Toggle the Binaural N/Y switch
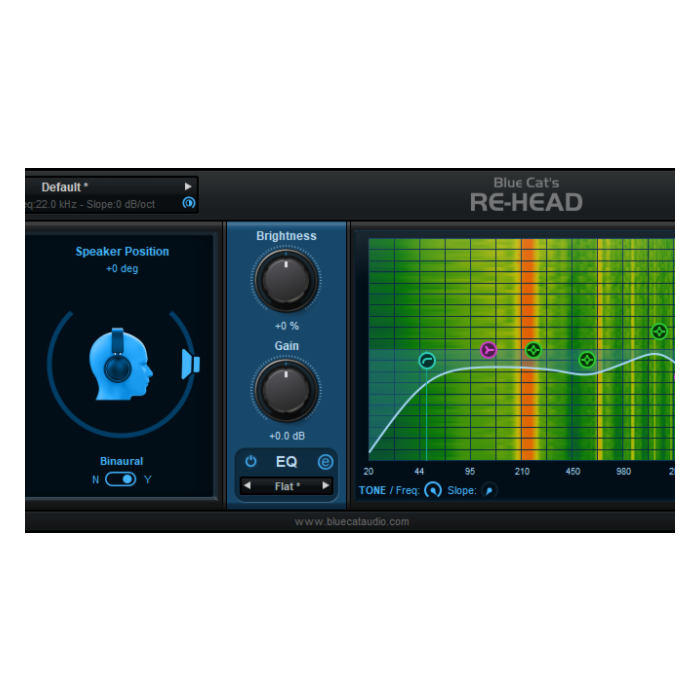The width and height of the screenshot is (700, 700). point(121,479)
